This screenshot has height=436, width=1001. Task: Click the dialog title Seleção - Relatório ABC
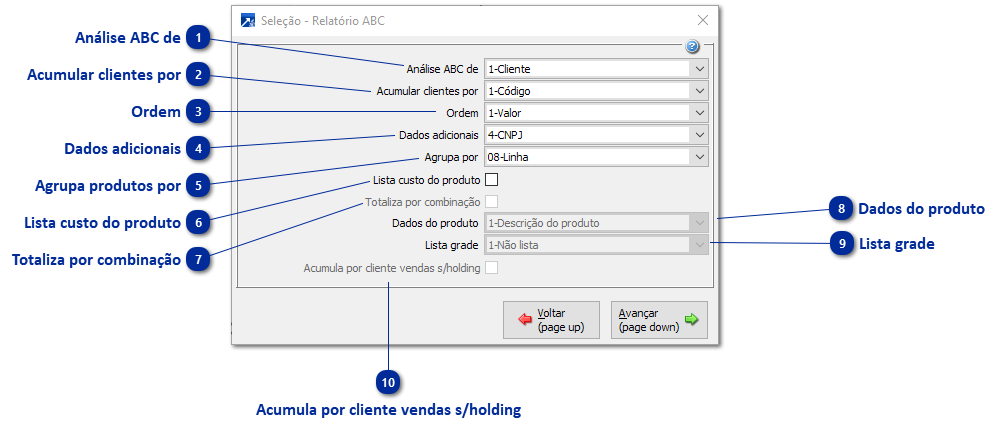323,21
